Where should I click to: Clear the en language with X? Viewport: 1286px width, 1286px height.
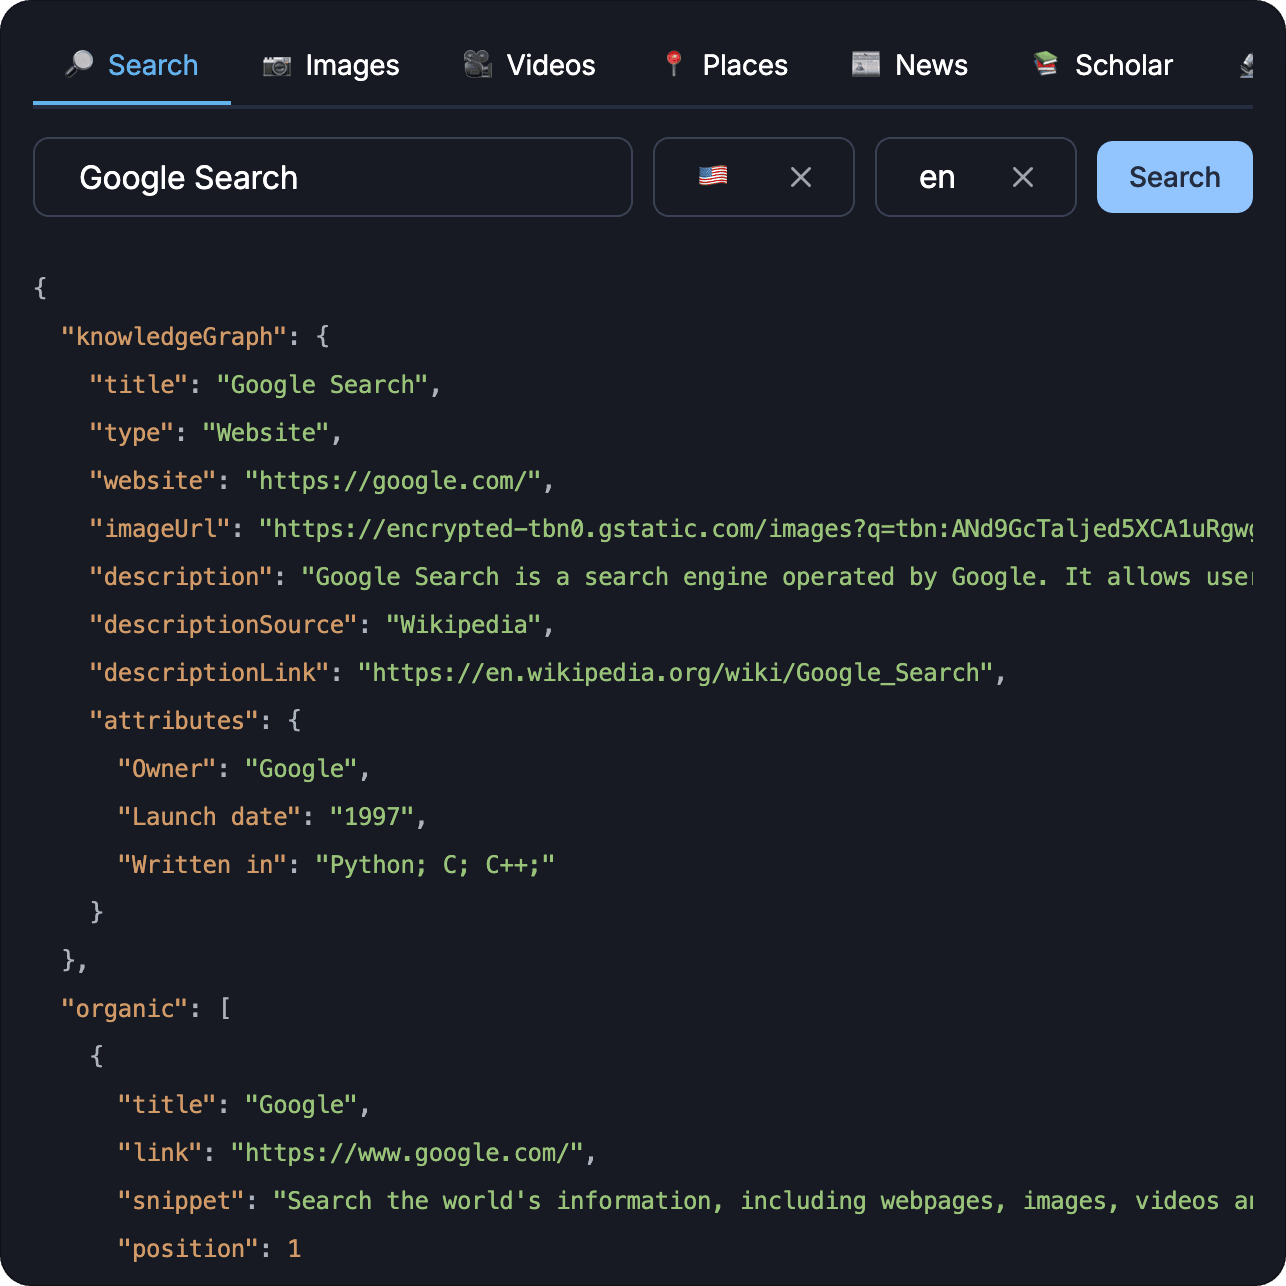pos(1023,177)
